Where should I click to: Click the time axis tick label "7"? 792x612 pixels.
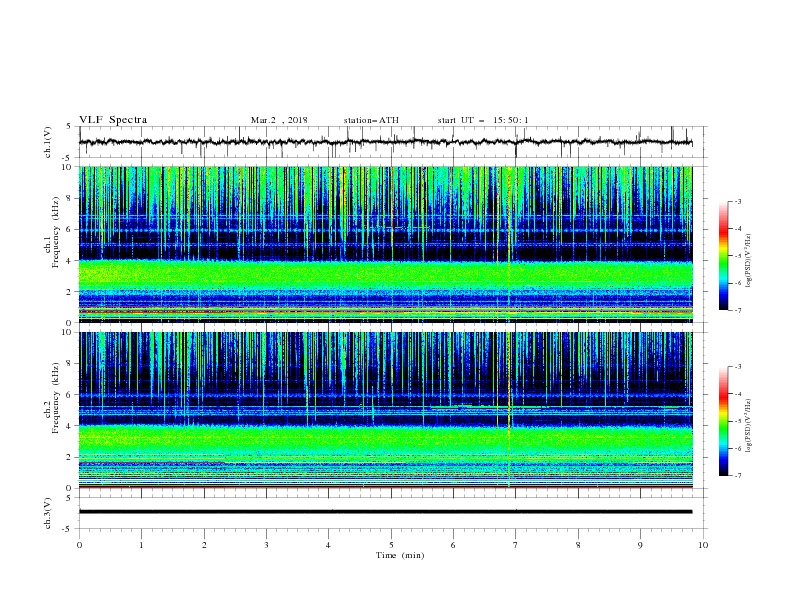point(516,545)
